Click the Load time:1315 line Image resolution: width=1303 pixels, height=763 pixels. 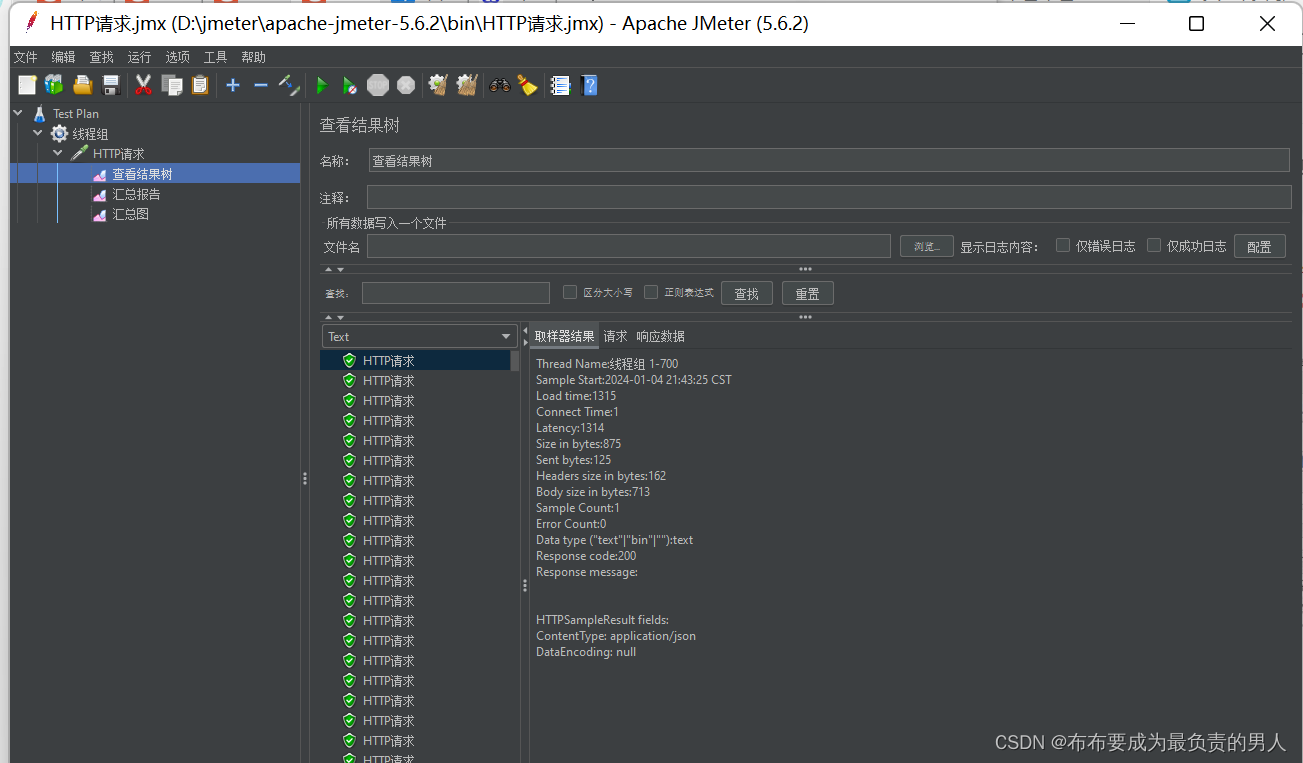(576, 396)
